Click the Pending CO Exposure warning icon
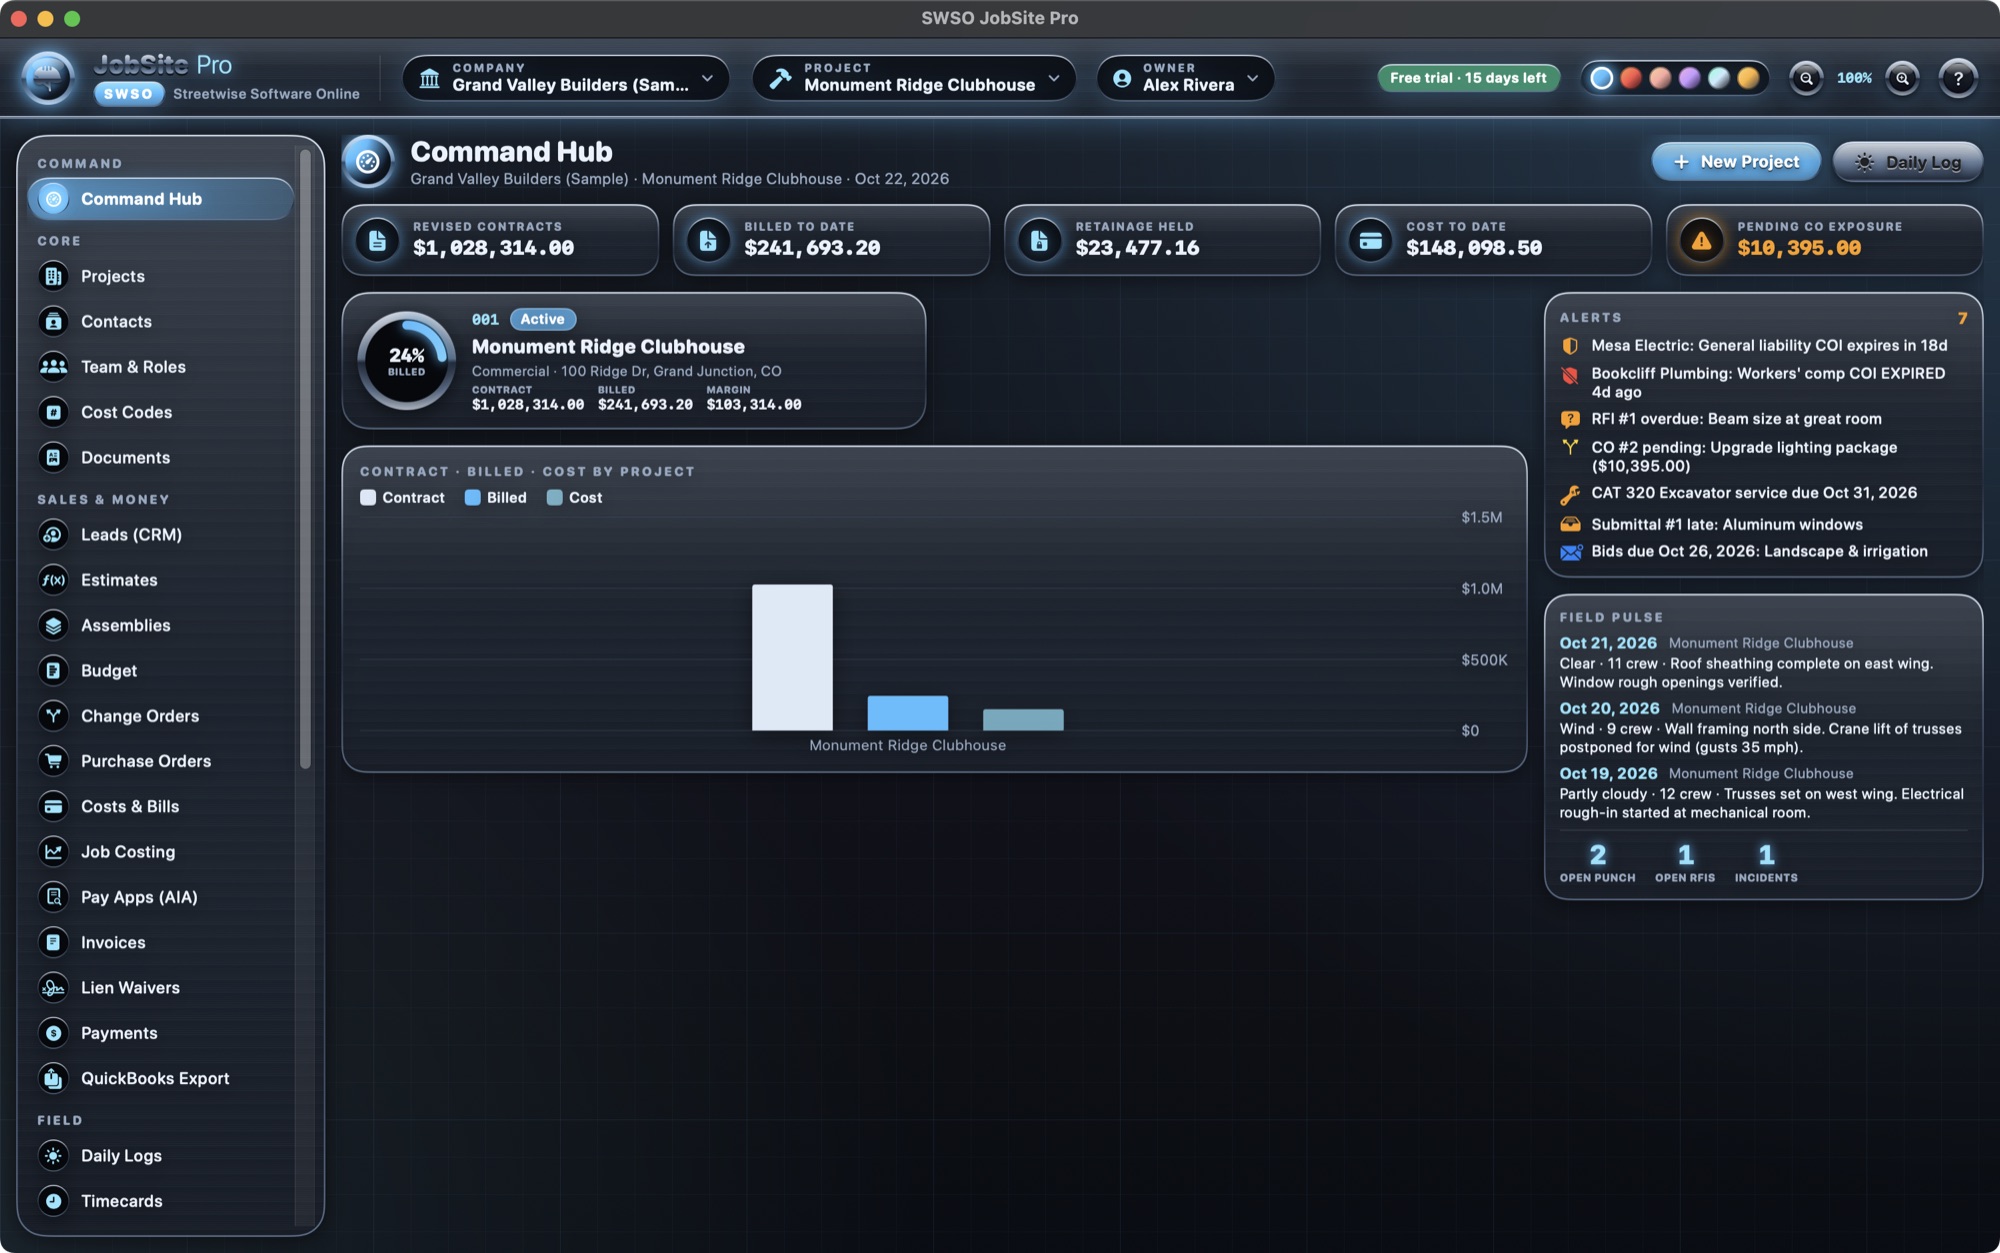 click(1701, 240)
